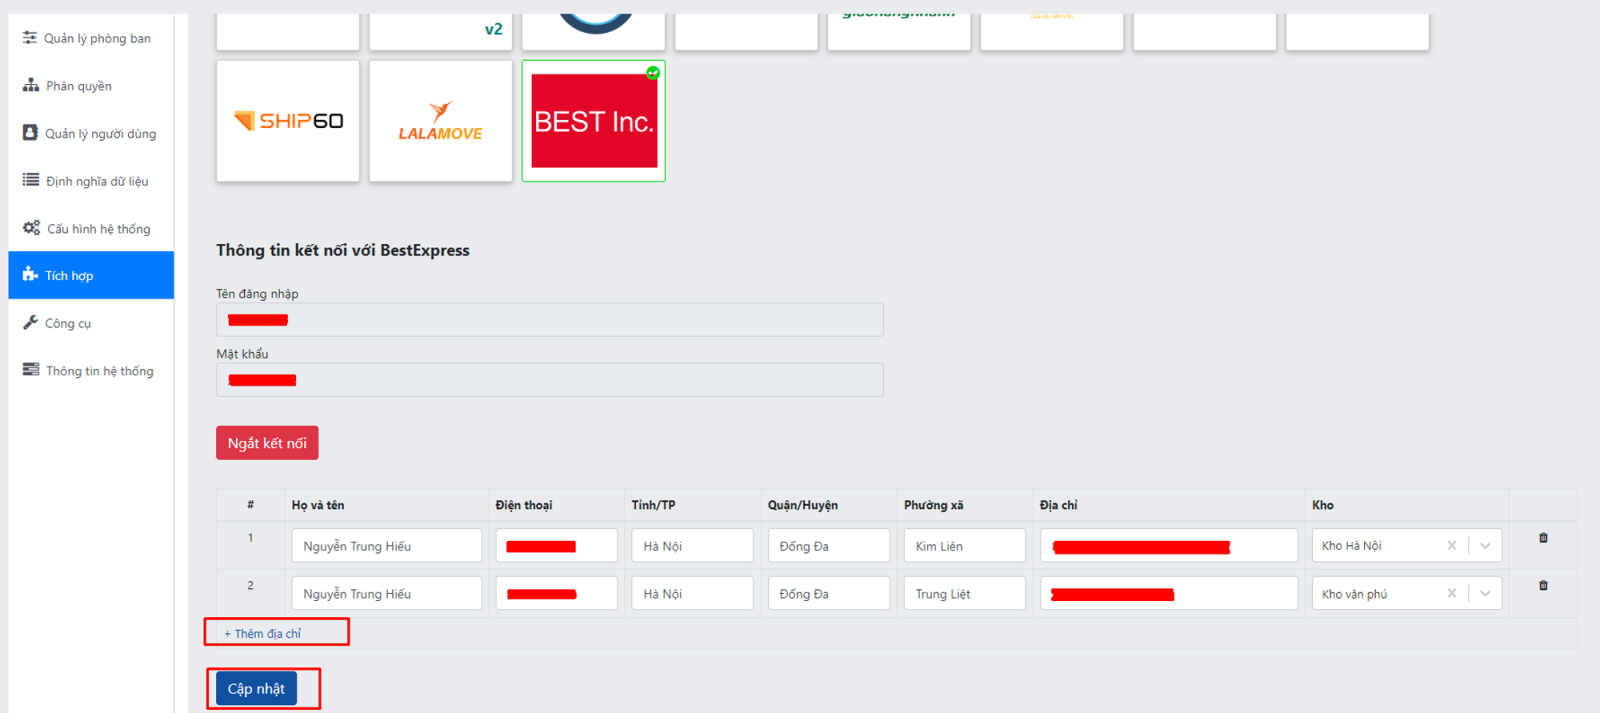Image resolution: width=1600 pixels, height=713 pixels.
Task: Open Quản lý phòng ban menu
Action: (96, 38)
